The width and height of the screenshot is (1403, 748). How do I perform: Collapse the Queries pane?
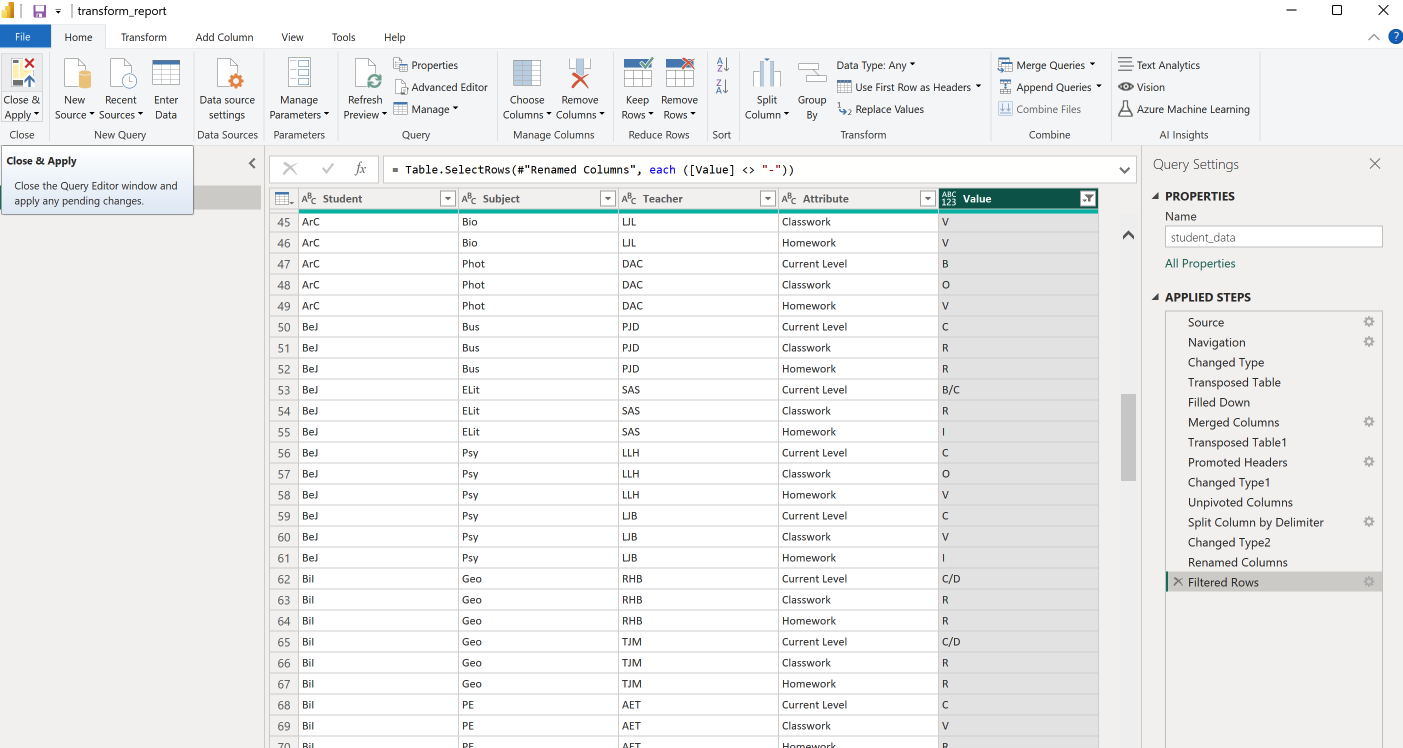point(253,164)
